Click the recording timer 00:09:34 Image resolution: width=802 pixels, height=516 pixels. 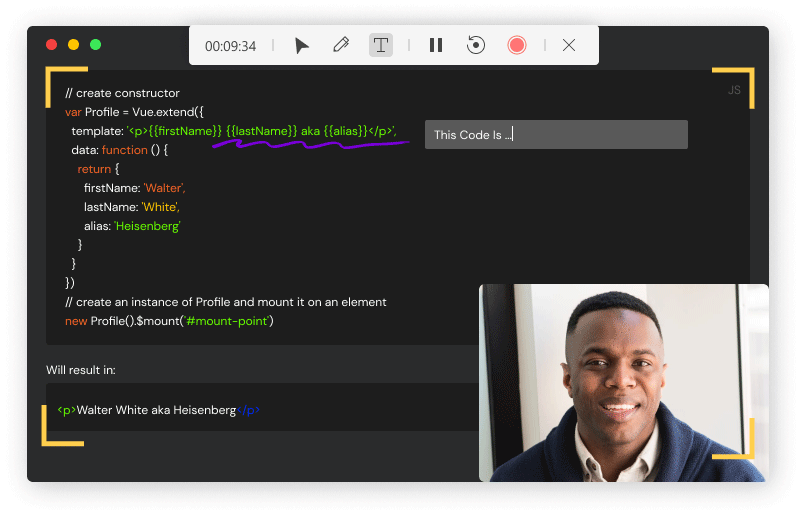230,46
